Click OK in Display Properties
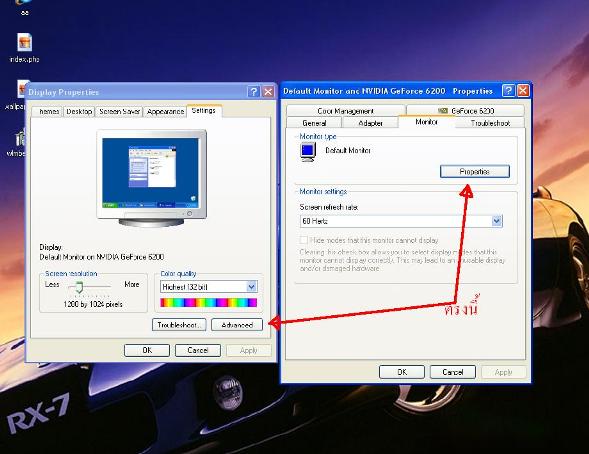Image resolution: width=589 pixels, height=454 pixels. pos(147,350)
